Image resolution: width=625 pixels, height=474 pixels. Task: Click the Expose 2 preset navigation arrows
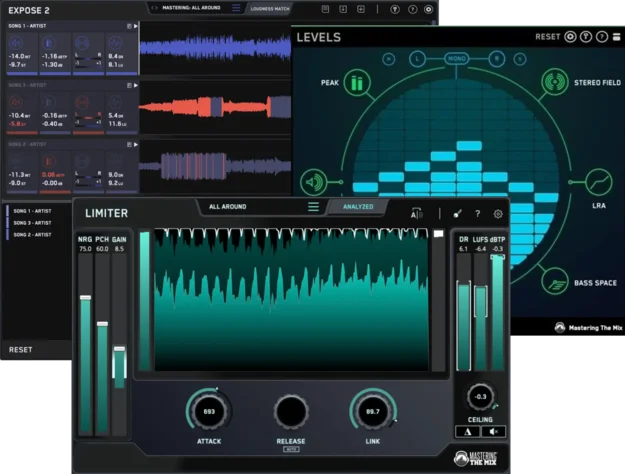[x=154, y=8]
